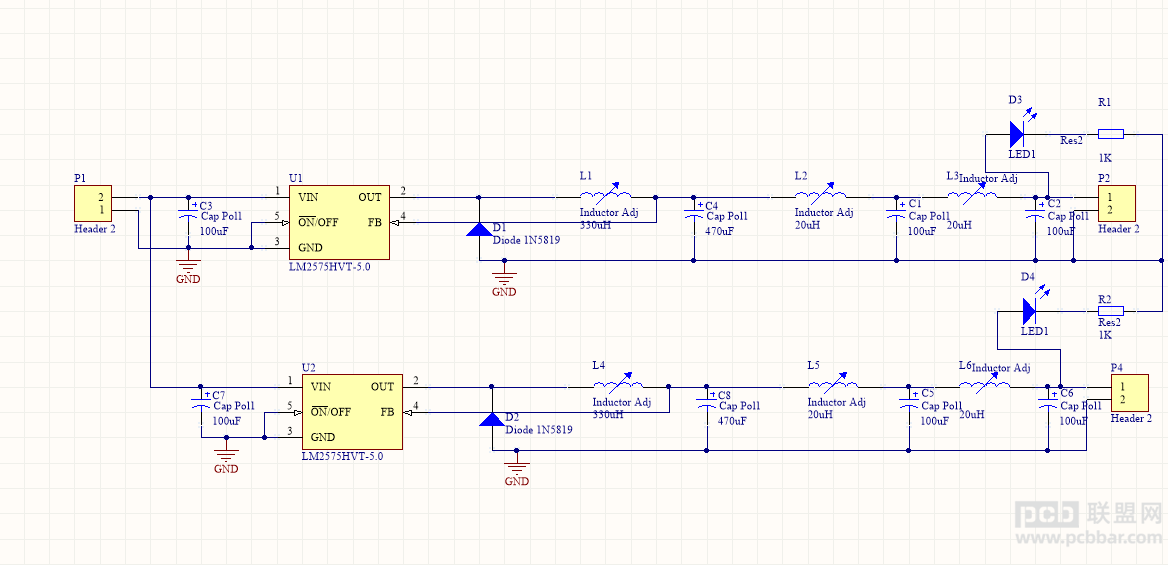The width and height of the screenshot is (1168, 565).
Task: Click the R2 resistor symbol
Action: 1111,310
